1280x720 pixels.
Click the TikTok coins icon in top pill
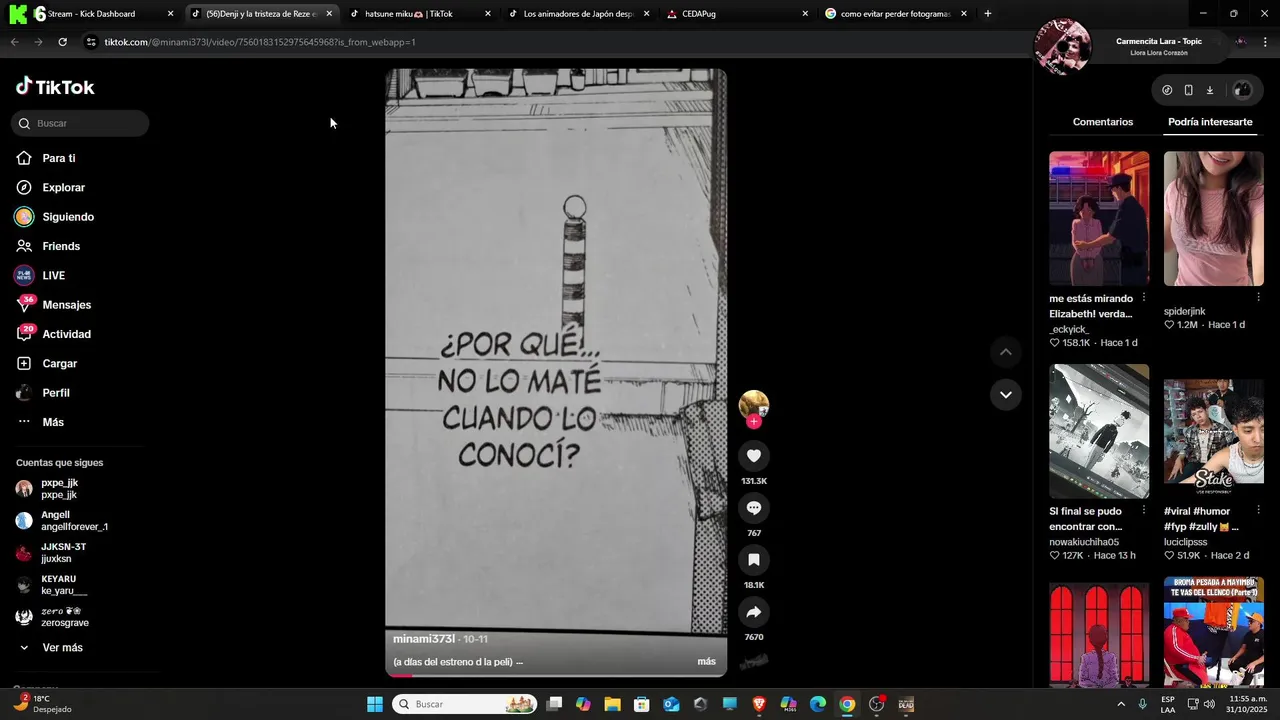coord(1167,90)
